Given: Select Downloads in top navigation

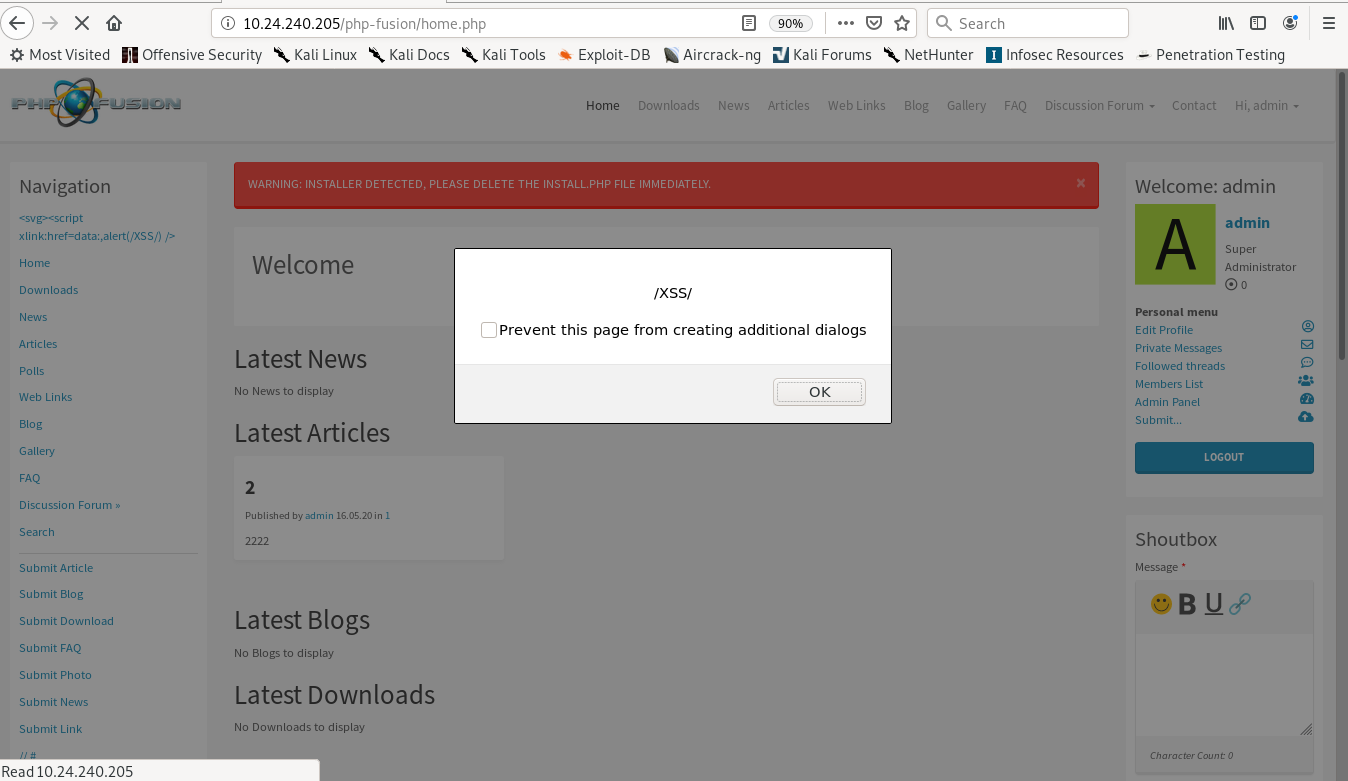Looking at the screenshot, I should pyautogui.click(x=669, y=106).
